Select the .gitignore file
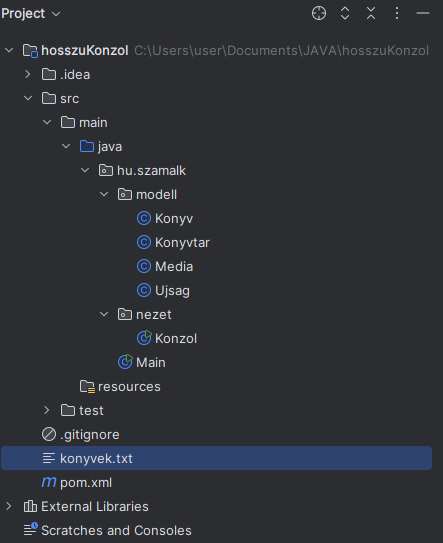This screenshot has height=543, width=443. point(89,435)
